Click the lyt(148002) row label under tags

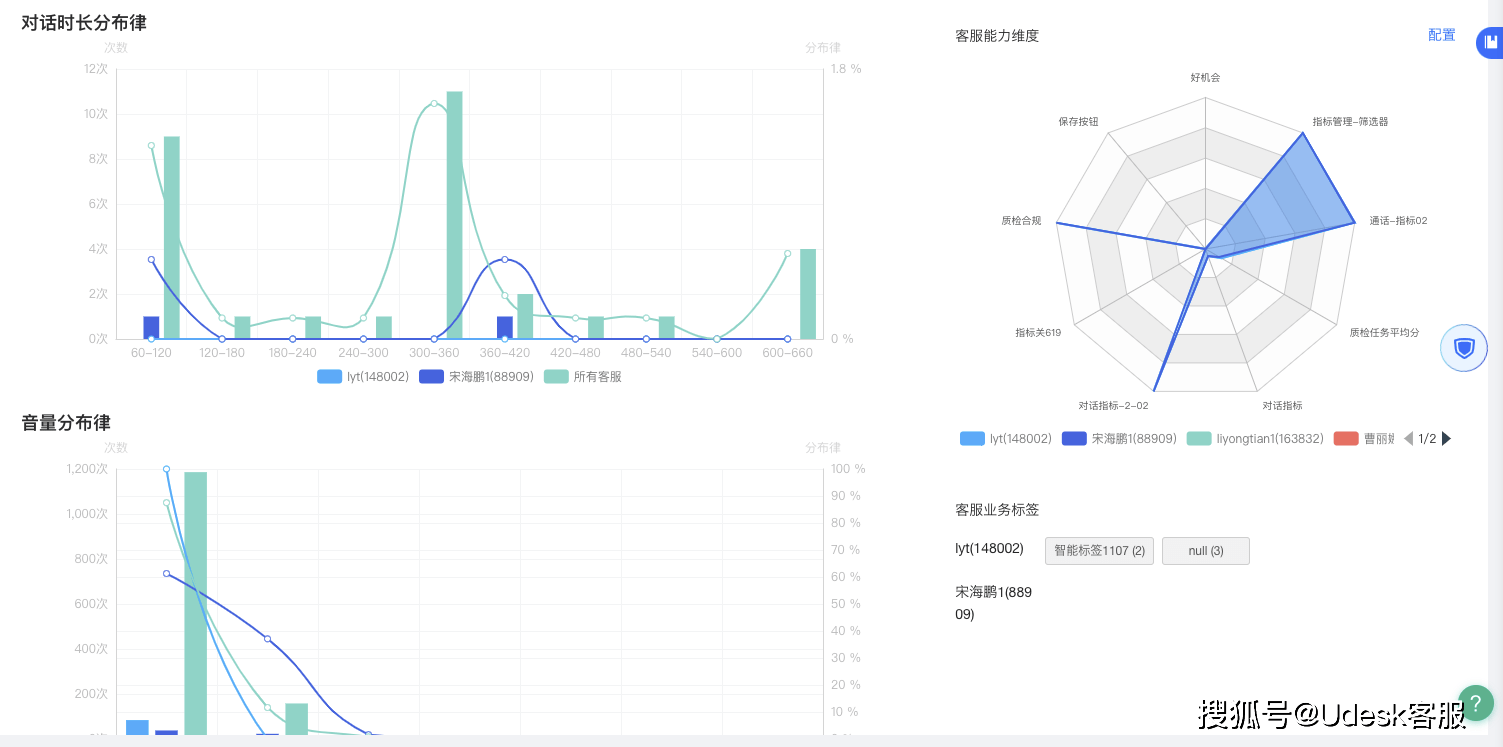(989, 548)
